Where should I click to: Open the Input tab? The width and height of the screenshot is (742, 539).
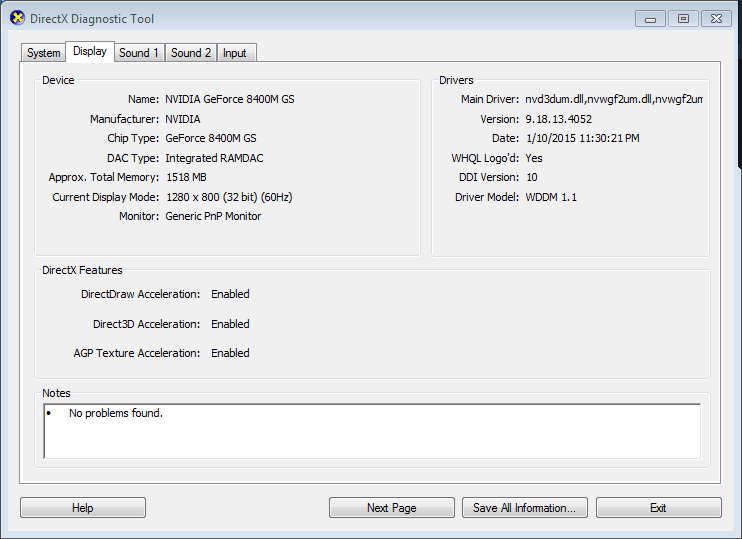tap(235, 53)
